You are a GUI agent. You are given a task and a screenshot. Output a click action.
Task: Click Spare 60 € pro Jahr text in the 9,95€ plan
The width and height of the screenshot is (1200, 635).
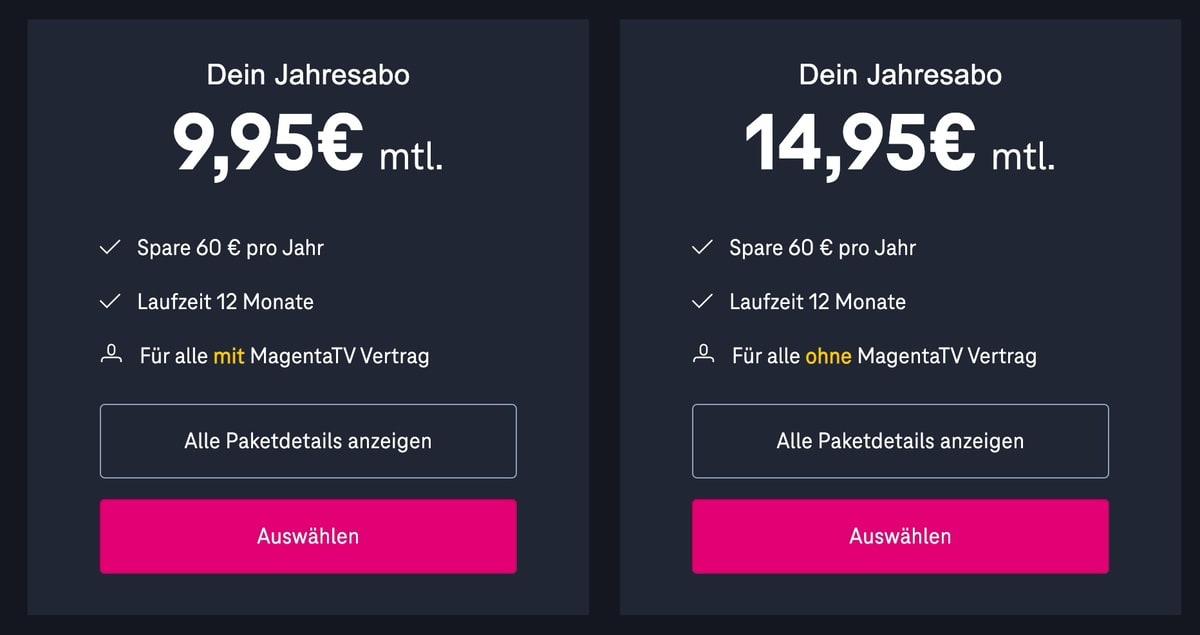[x=230, y=248]
